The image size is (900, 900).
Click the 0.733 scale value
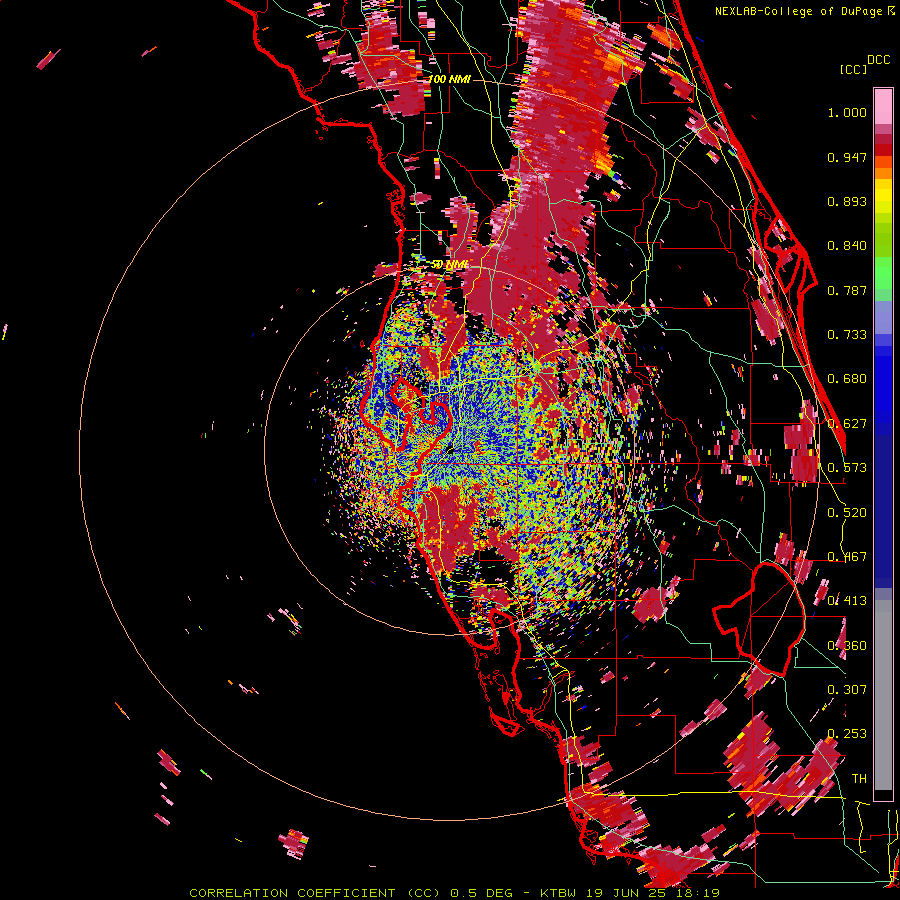[x=847, y=335]
